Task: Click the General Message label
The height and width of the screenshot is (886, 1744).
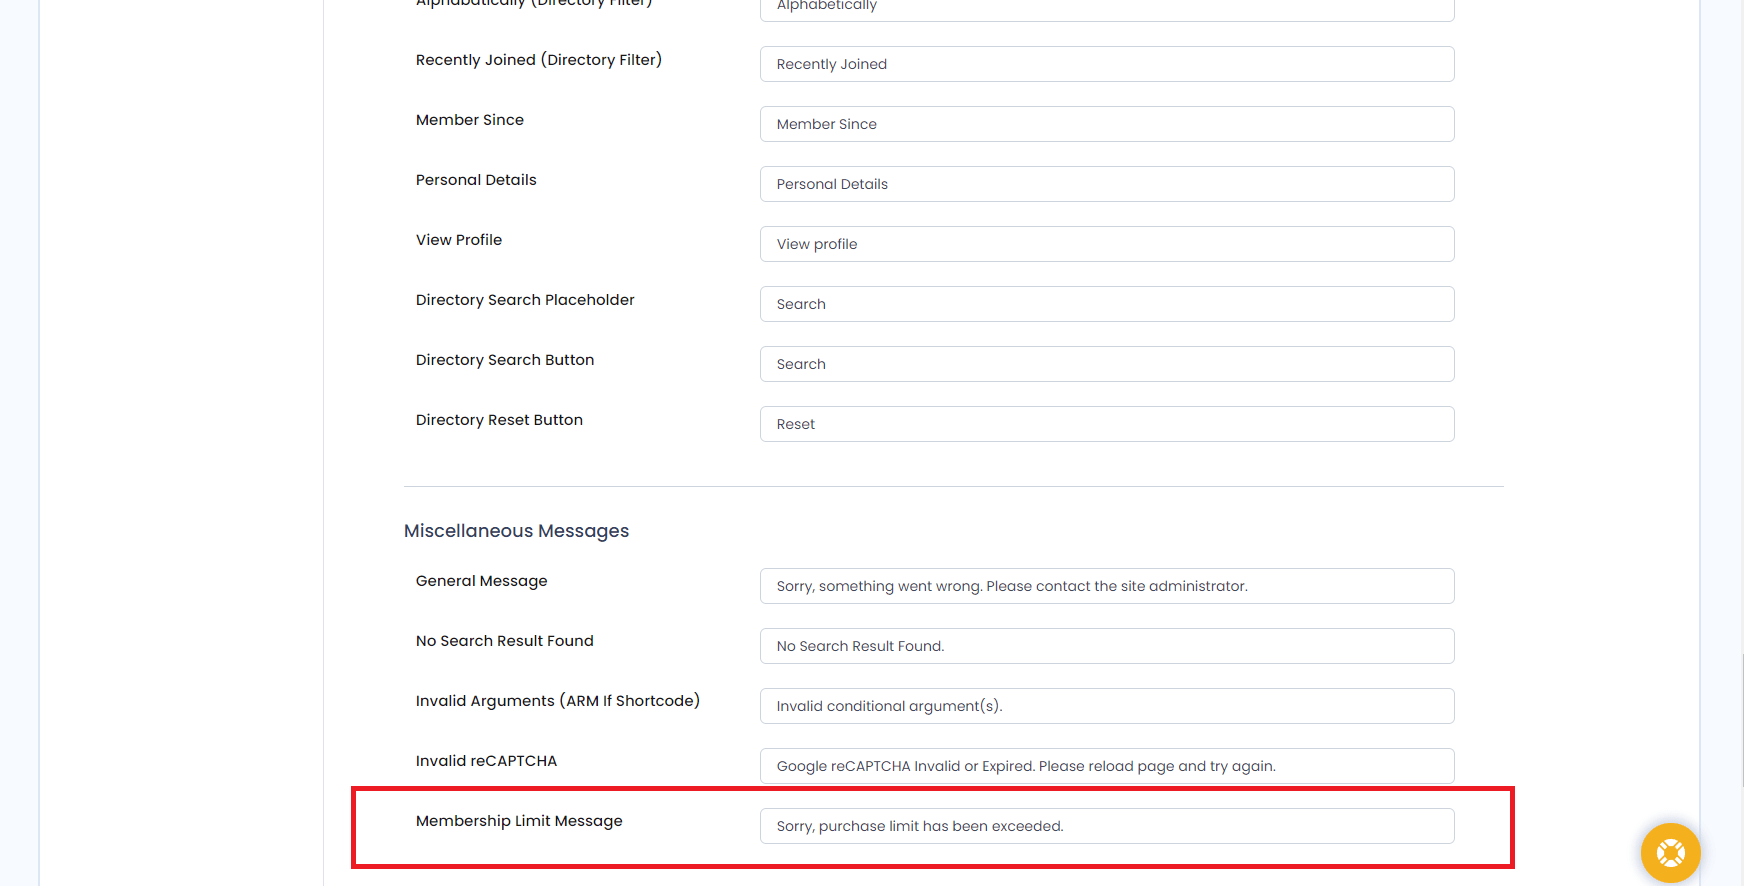Action: pyautogui.click(x=481, y=581)
